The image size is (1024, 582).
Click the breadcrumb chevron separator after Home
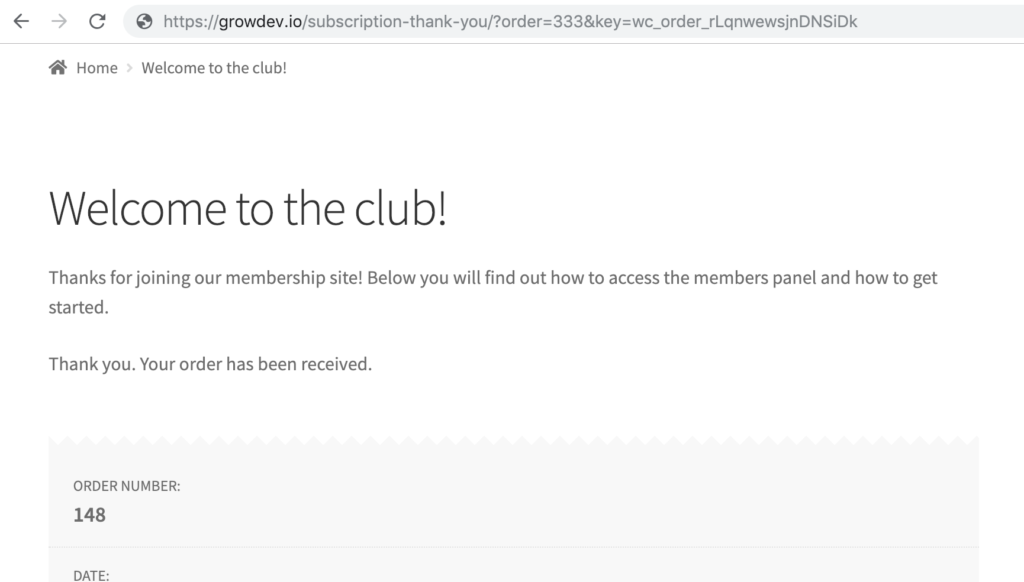click(x=129, y=68)
